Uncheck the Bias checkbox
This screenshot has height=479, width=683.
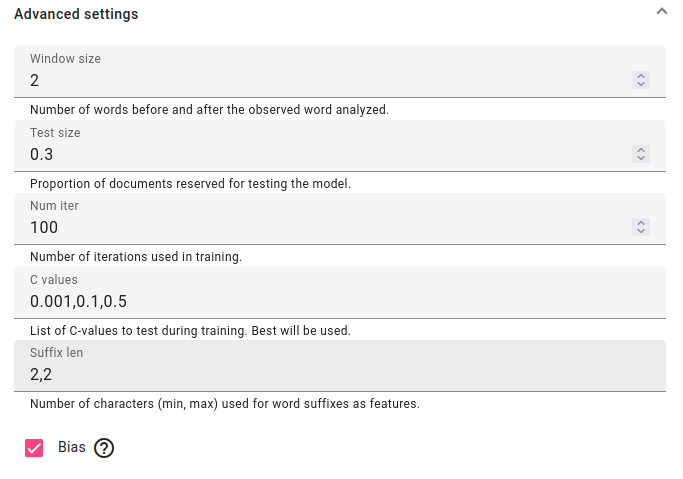pos(34,448)
